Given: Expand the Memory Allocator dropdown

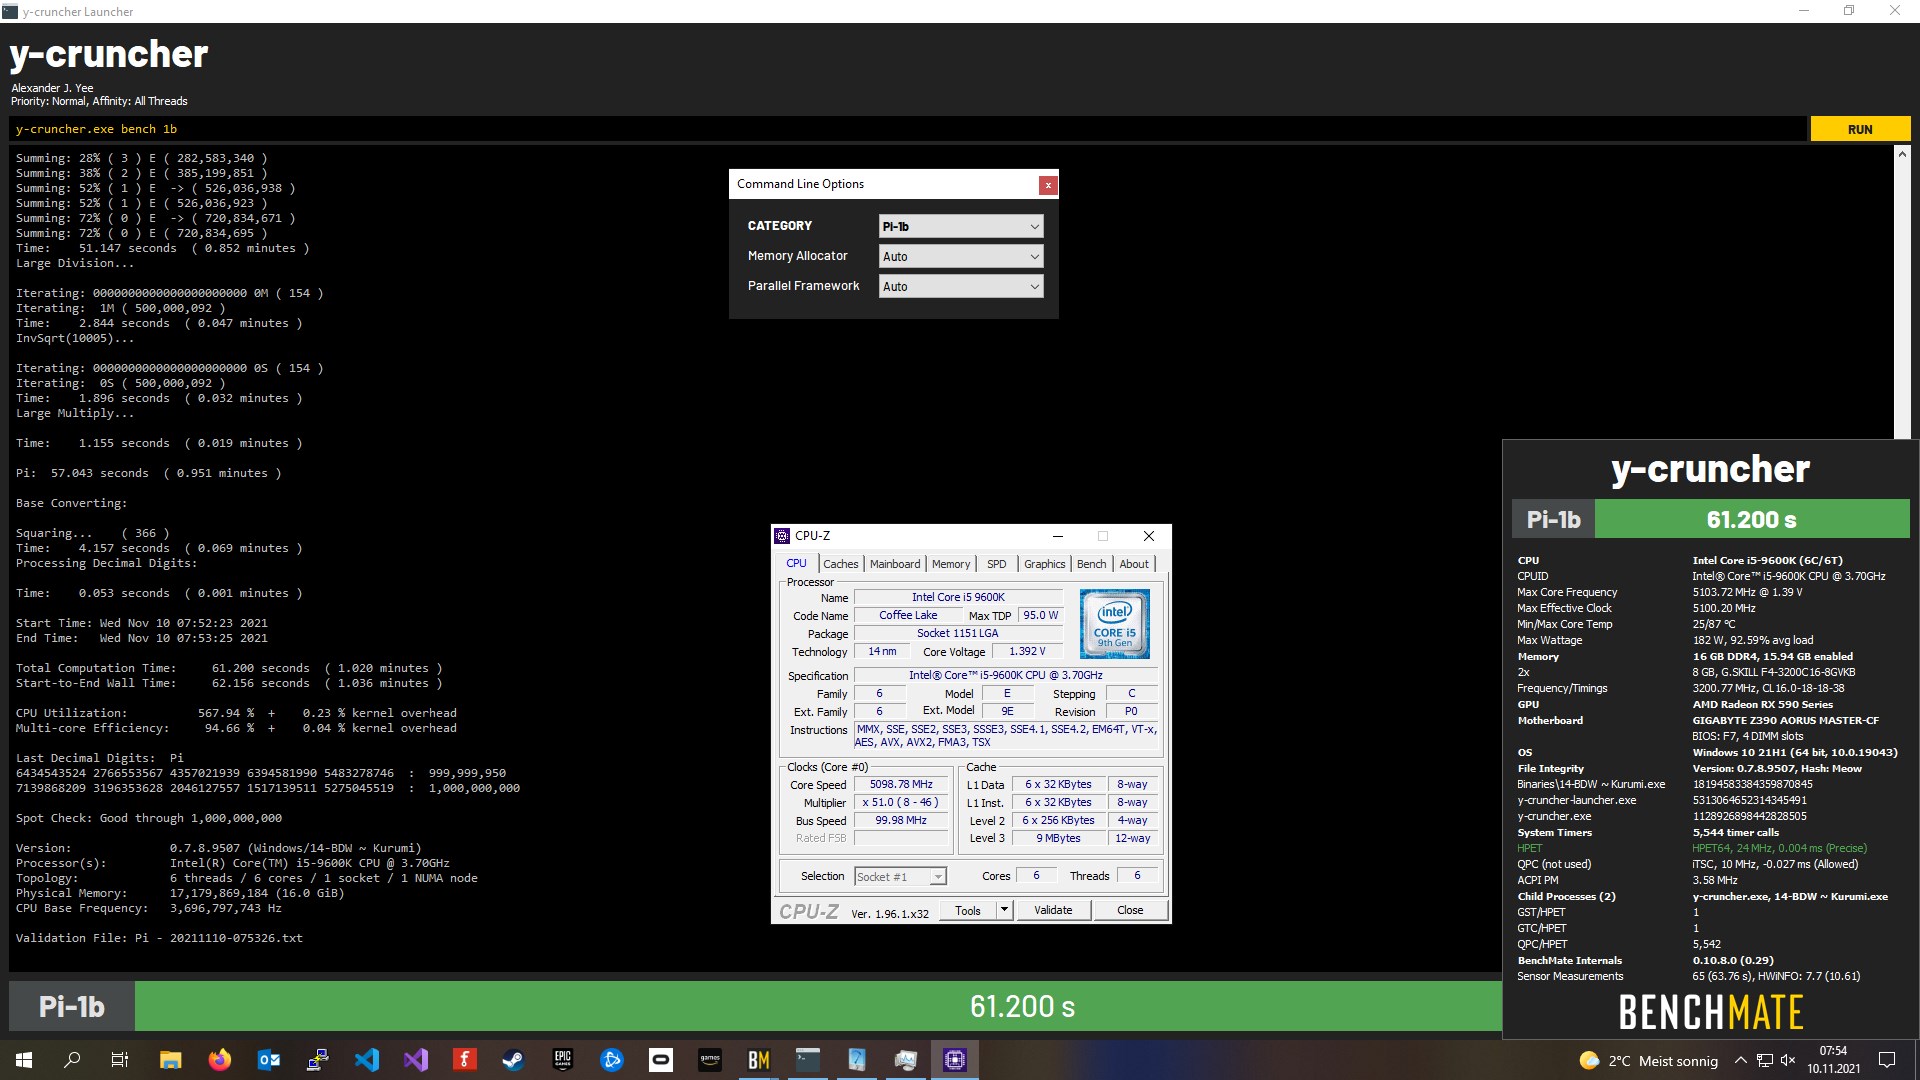Looking at the screenshot, I should tap(960, 256).
